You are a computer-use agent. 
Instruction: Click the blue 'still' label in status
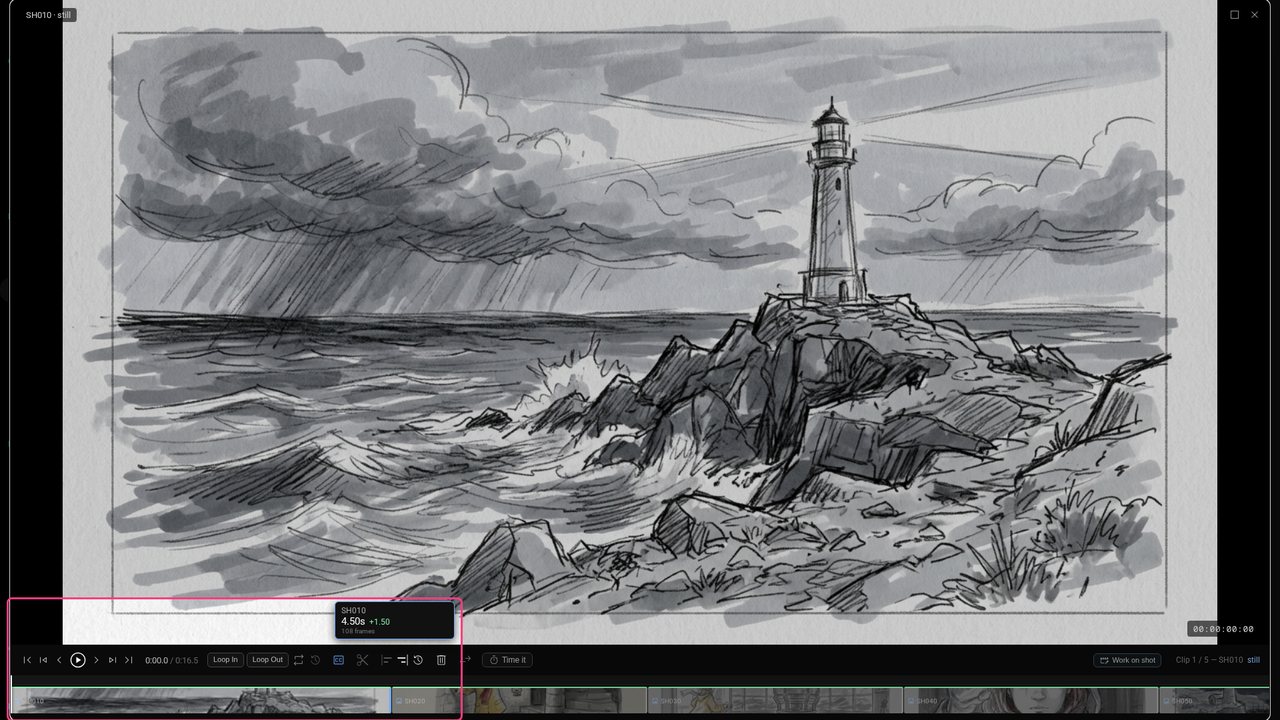pos(1254,660)
